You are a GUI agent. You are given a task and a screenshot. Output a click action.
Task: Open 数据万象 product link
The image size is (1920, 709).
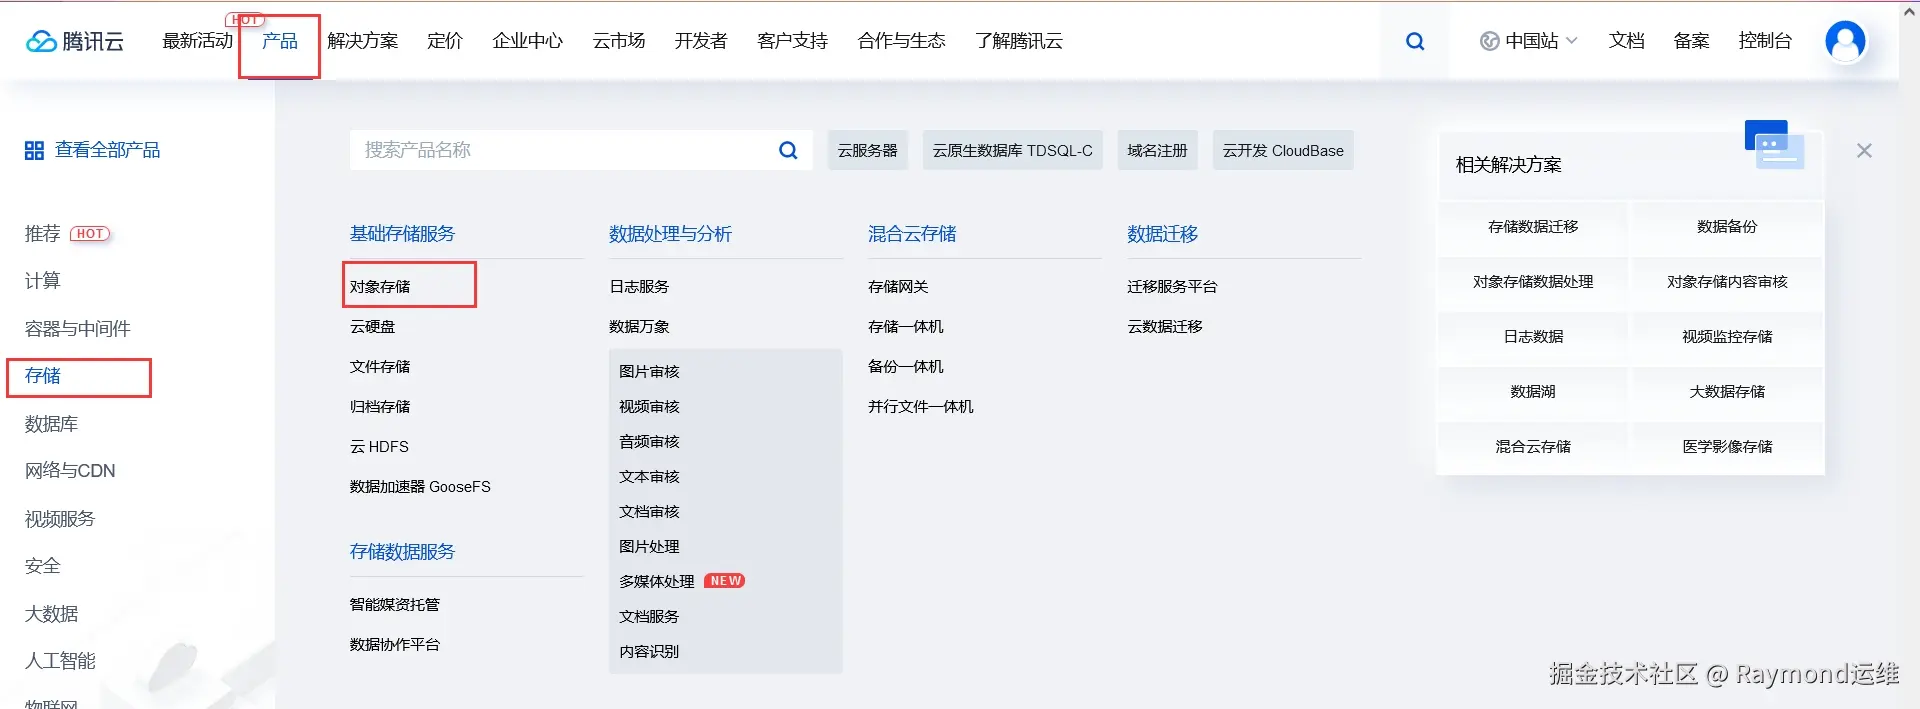pos(639,327)
